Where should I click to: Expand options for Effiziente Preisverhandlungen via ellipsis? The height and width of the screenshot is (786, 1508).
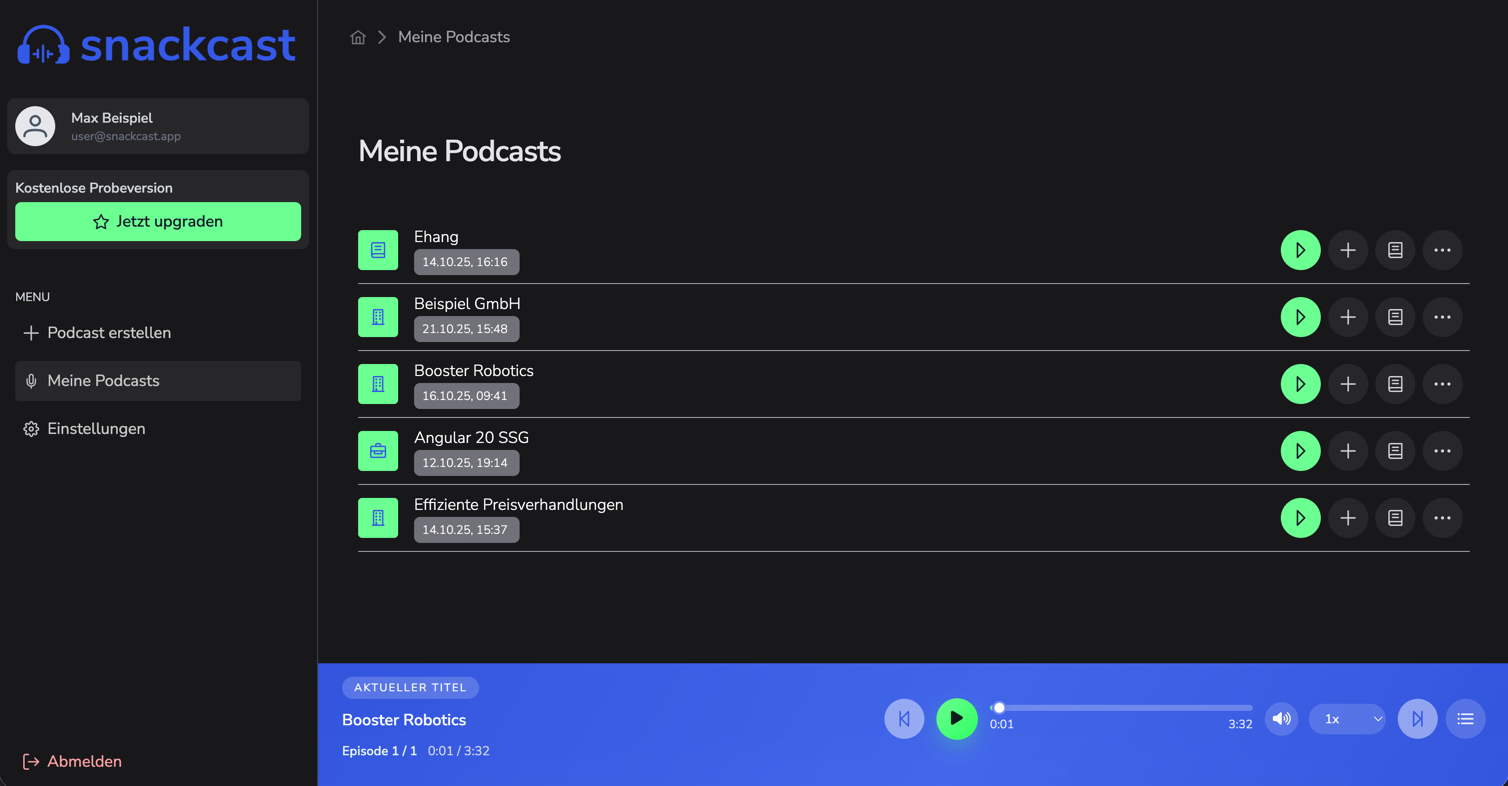1442,518
